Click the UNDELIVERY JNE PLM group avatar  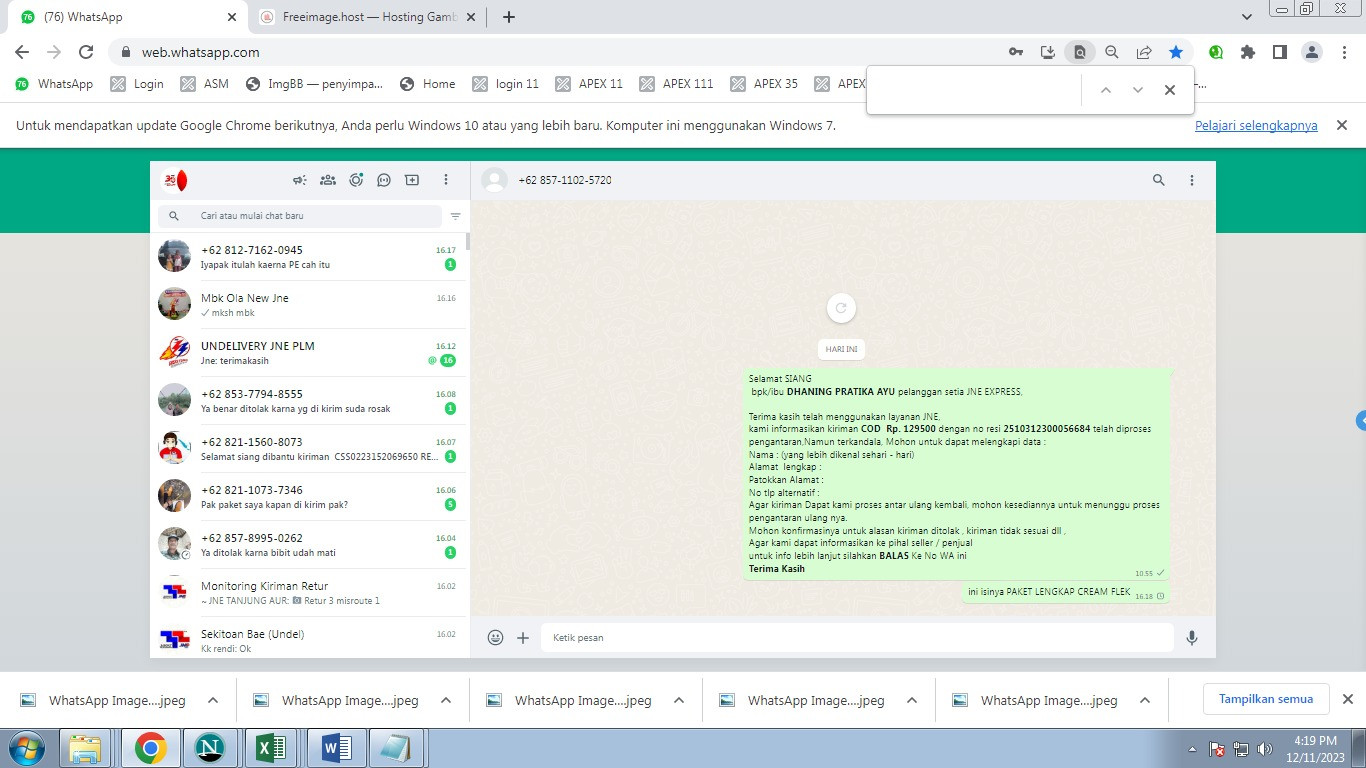(x=175, y=352)
